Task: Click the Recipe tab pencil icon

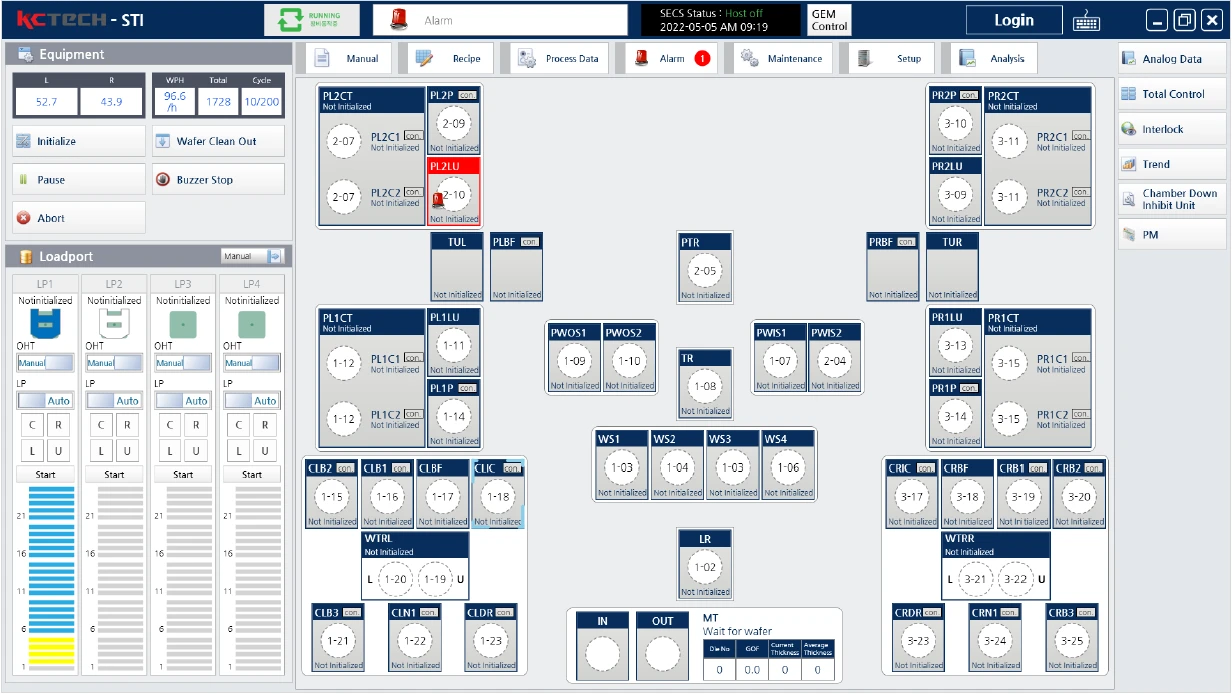Action: [x=424, y=58]
